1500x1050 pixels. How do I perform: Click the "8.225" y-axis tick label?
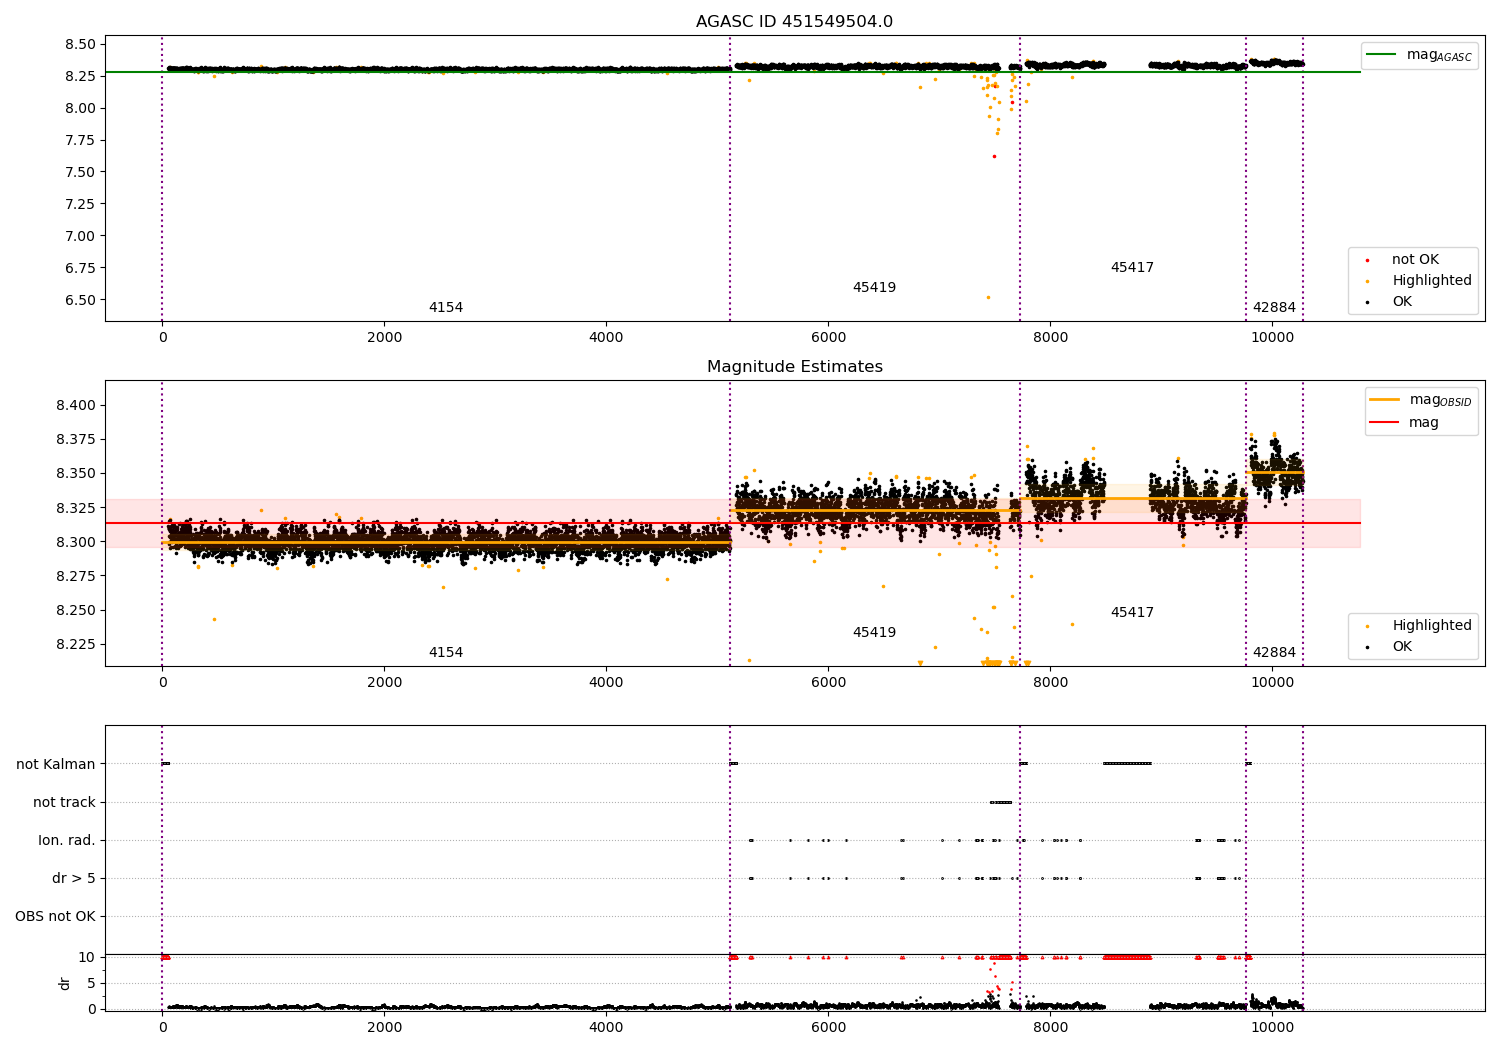pyautogui.click(x=76, y=645)
